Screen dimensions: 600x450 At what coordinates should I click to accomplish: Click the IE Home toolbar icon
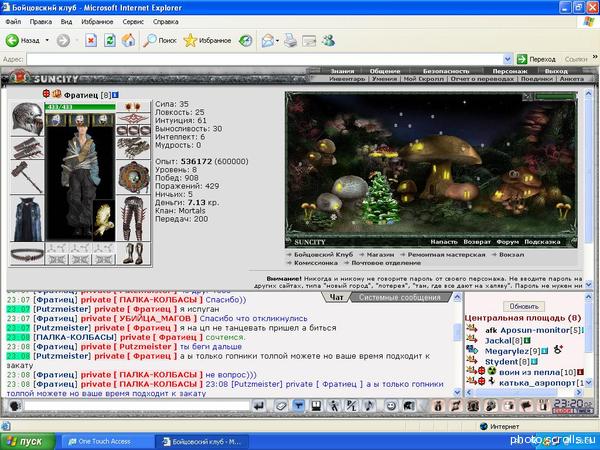[x=128, y=41]
